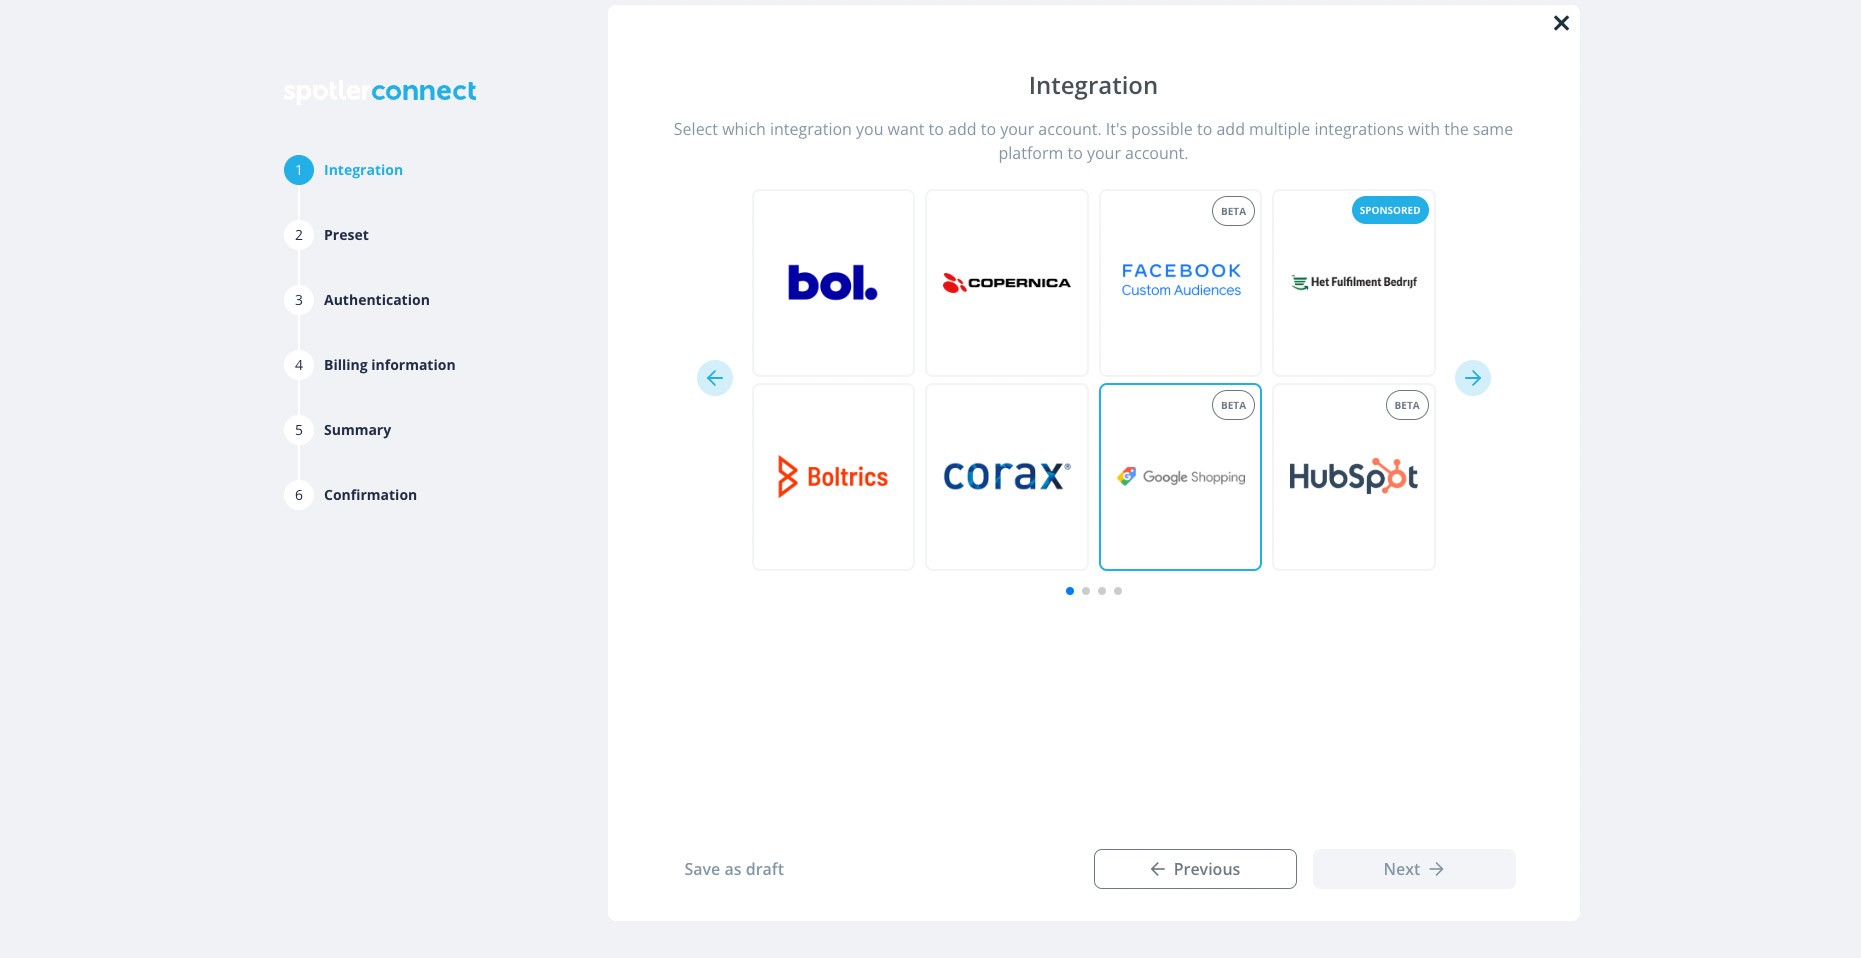The height and width of the screenshot is (958, 1861).
Task: Open step 2 Preset in wizard
Action: [346, 235]
